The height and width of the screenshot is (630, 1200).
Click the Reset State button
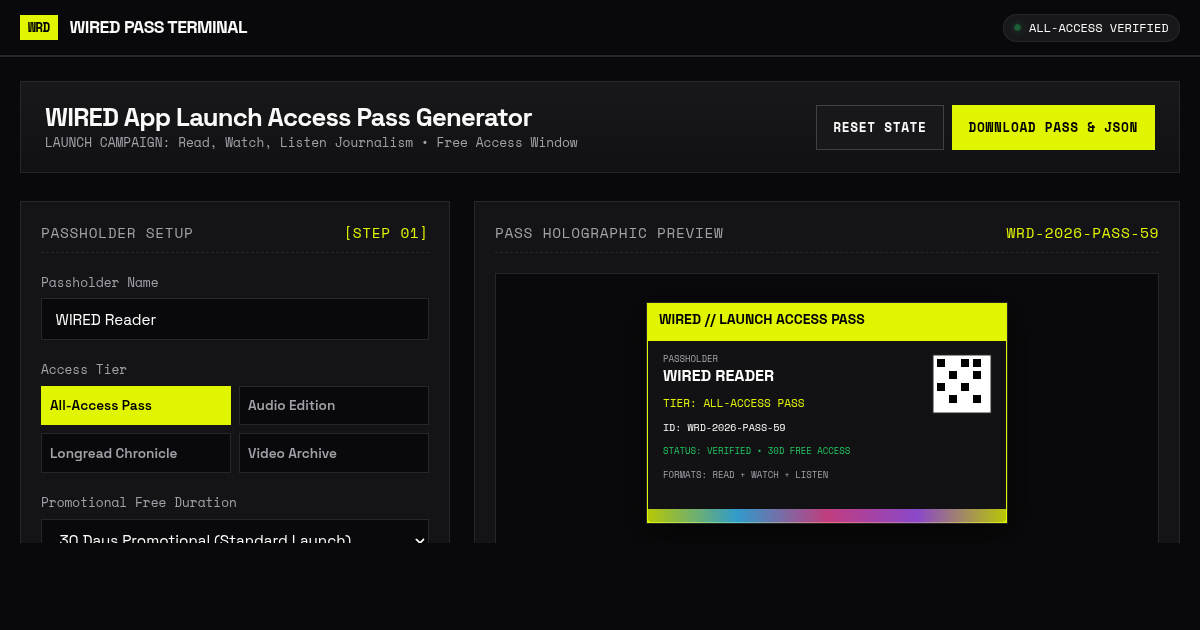880,127
